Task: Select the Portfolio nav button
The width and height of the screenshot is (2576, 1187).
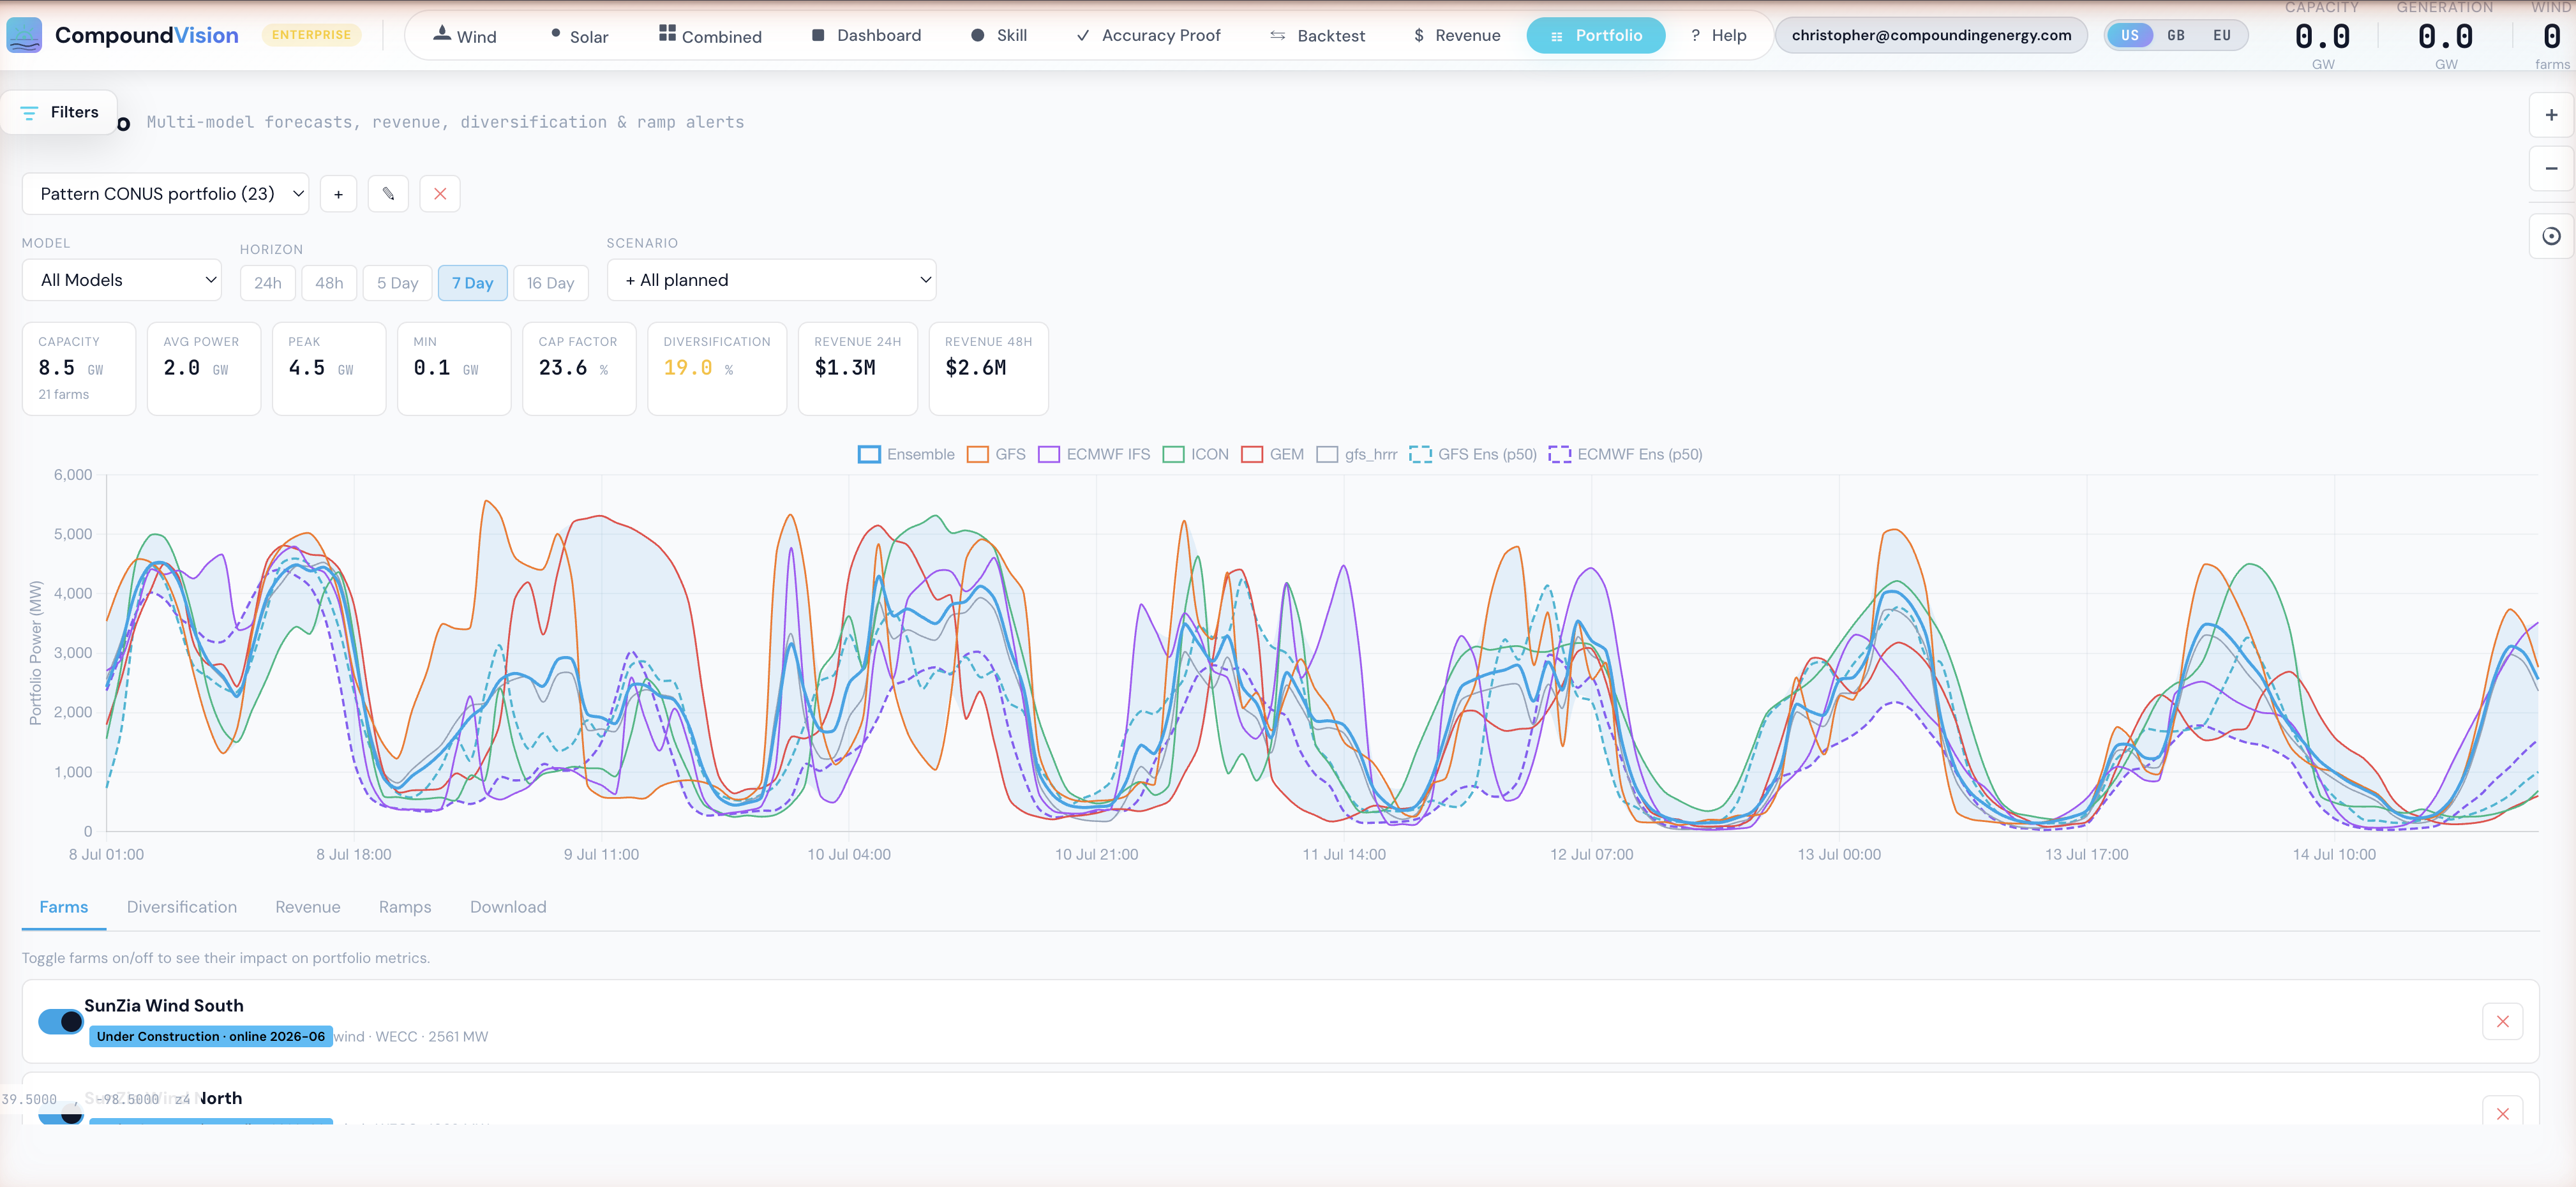Action: pos(1596,35)
